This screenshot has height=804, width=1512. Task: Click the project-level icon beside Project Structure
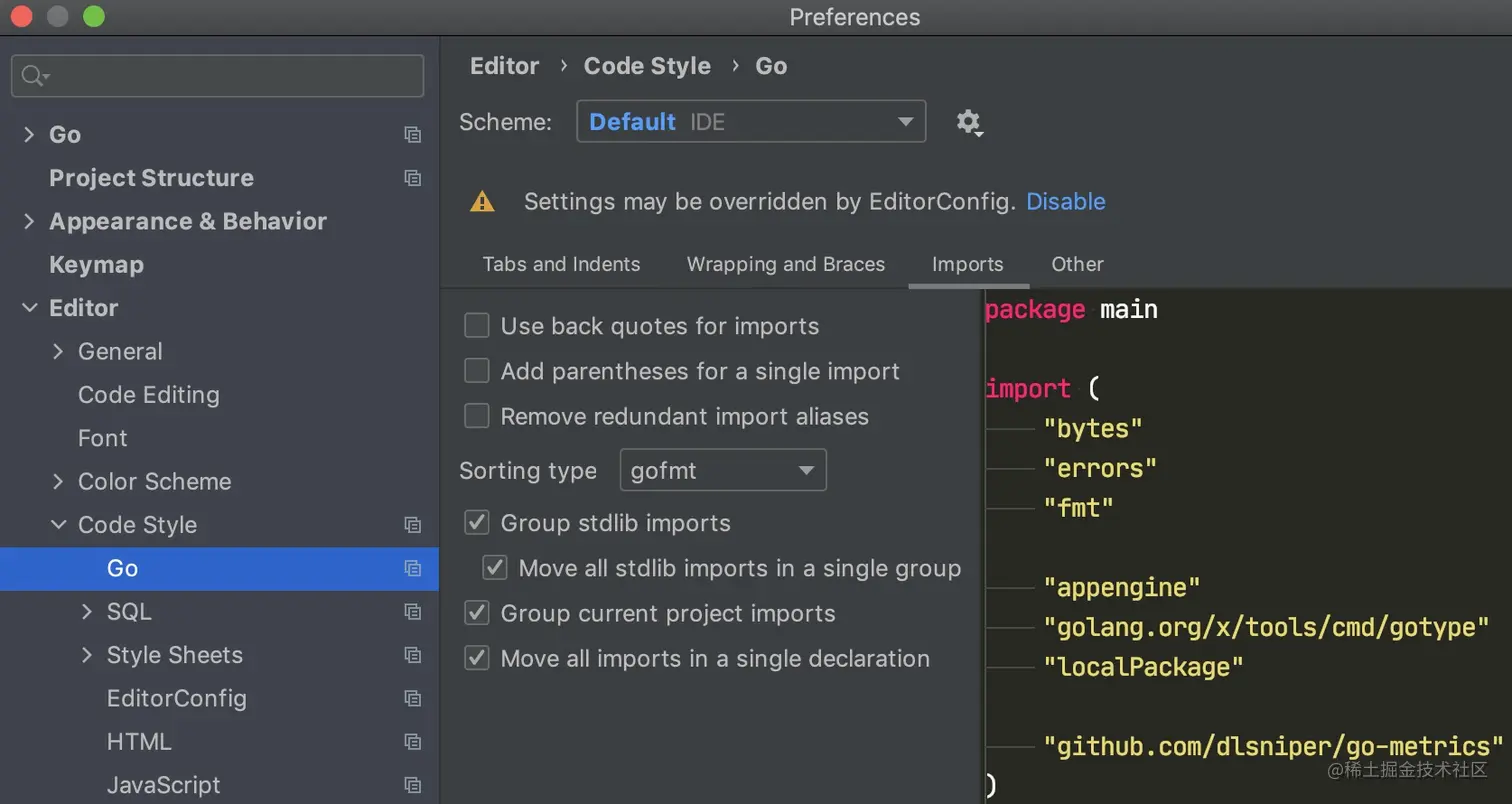(412, 178)
